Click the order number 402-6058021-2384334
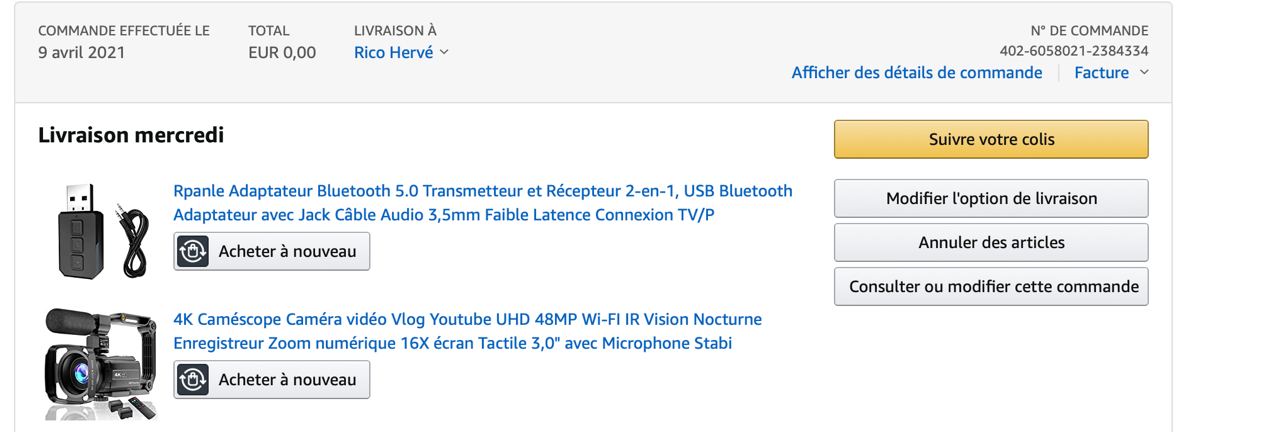The height and width of the screenshot is (432, 1280). tap(1073, 51)
